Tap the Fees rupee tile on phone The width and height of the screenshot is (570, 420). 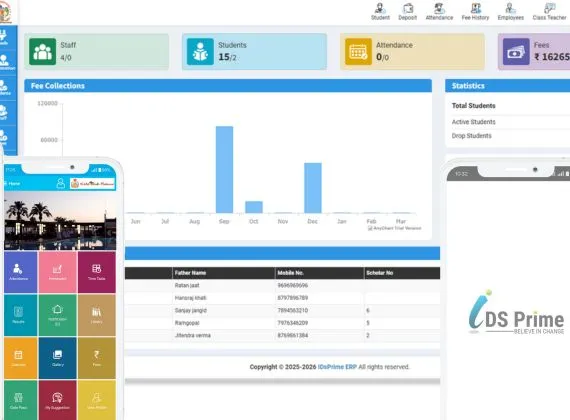pos(97,358)
